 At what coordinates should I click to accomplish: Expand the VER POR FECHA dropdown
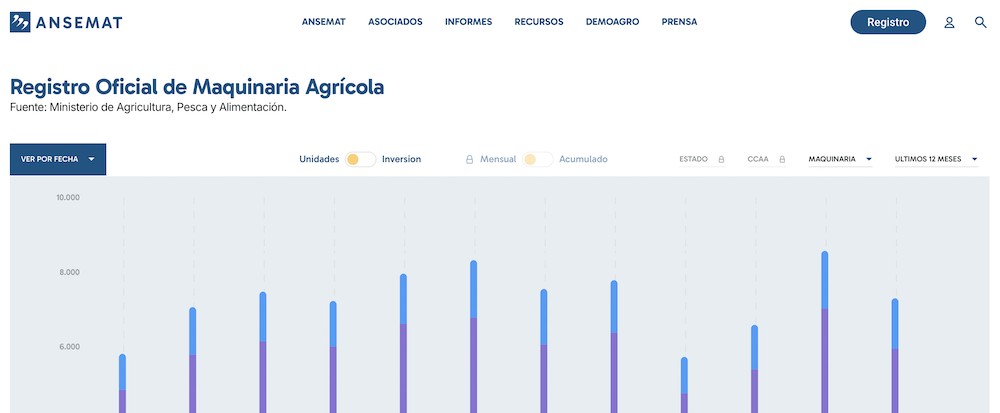point(58,159)
